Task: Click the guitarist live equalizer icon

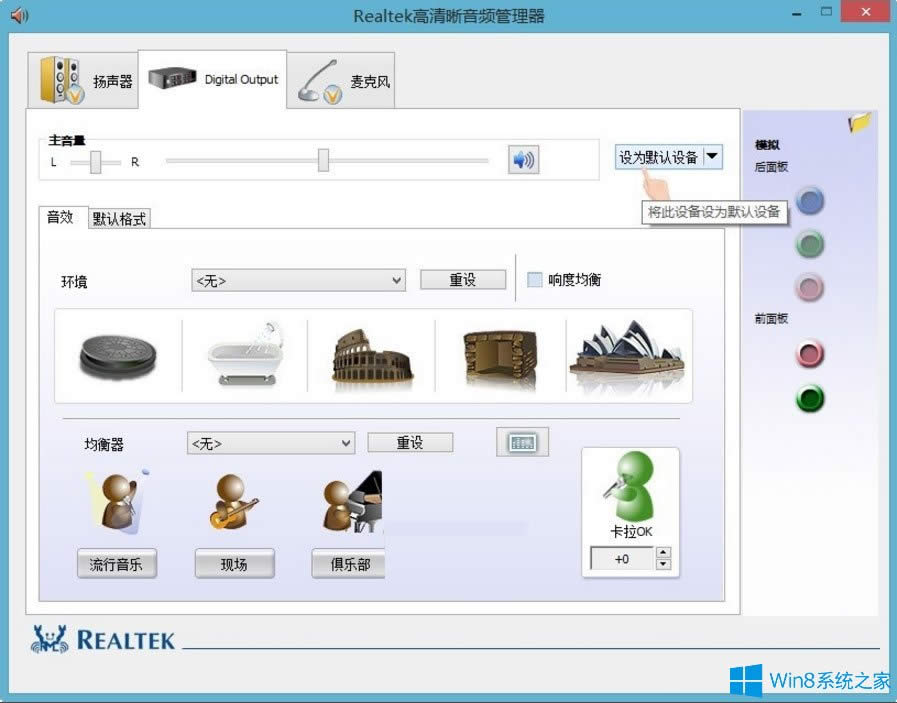Action: (x=233, y=502)
